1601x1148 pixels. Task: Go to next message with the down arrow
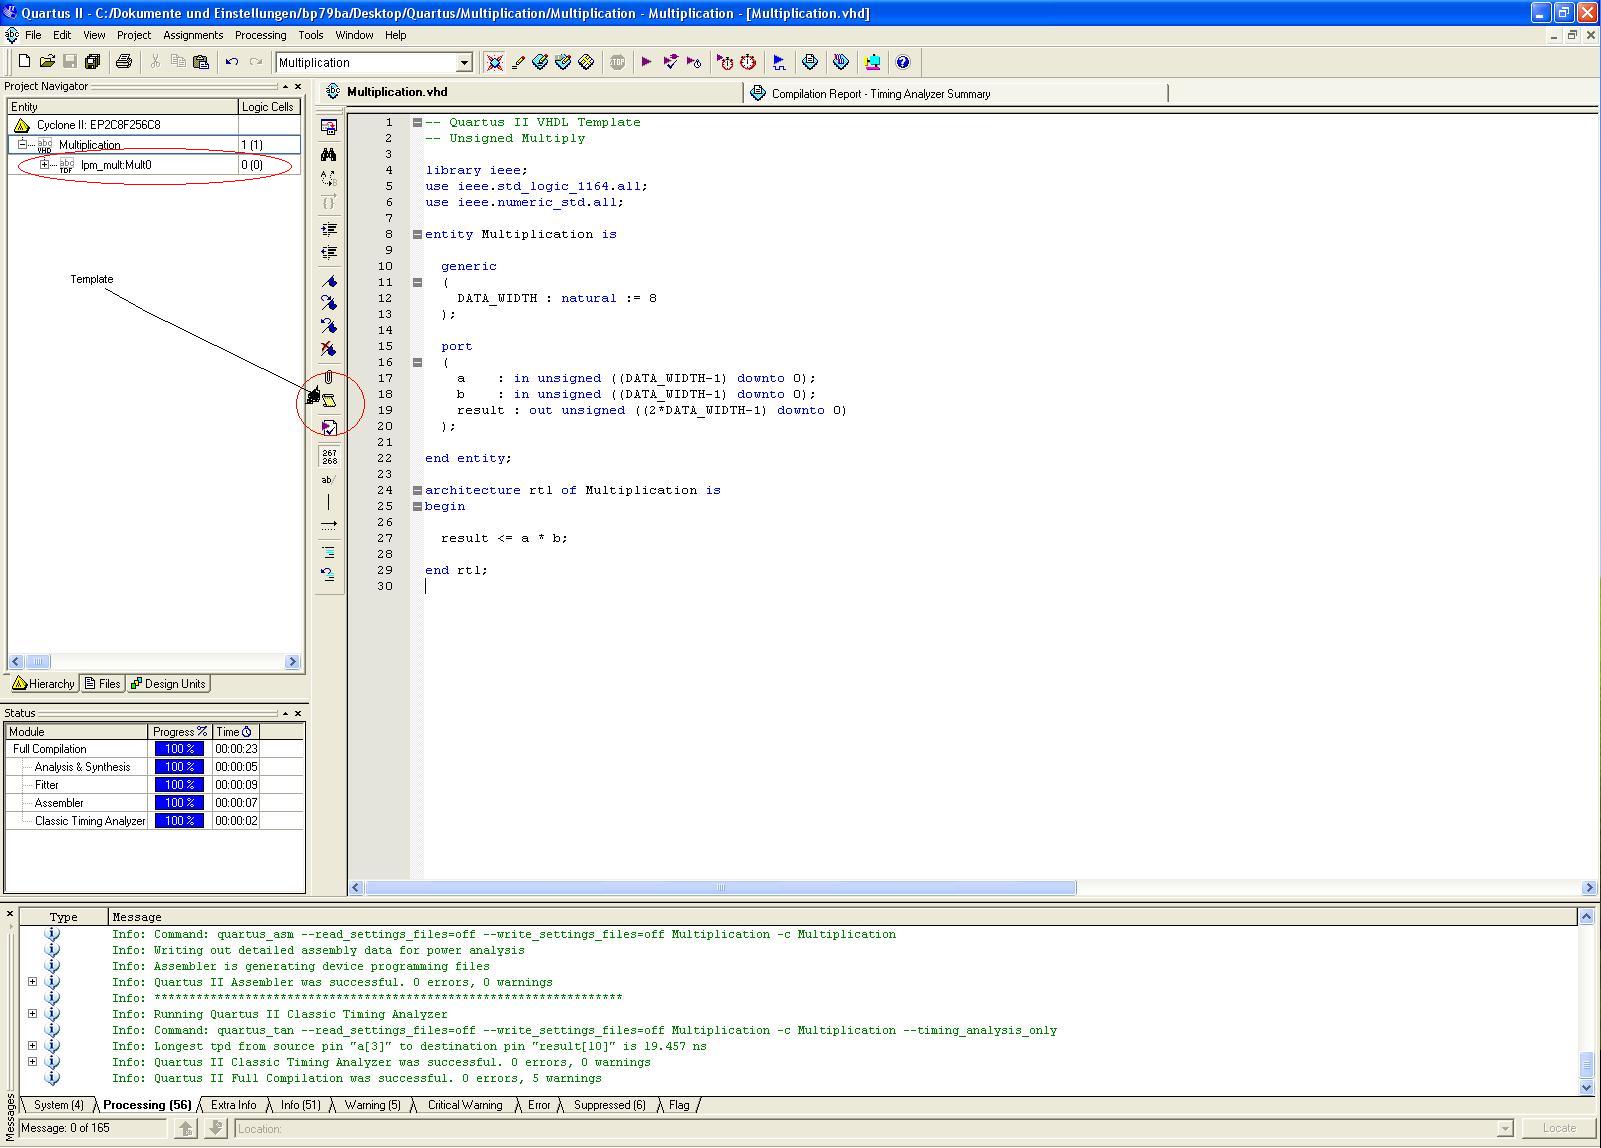click(215, 1128)
